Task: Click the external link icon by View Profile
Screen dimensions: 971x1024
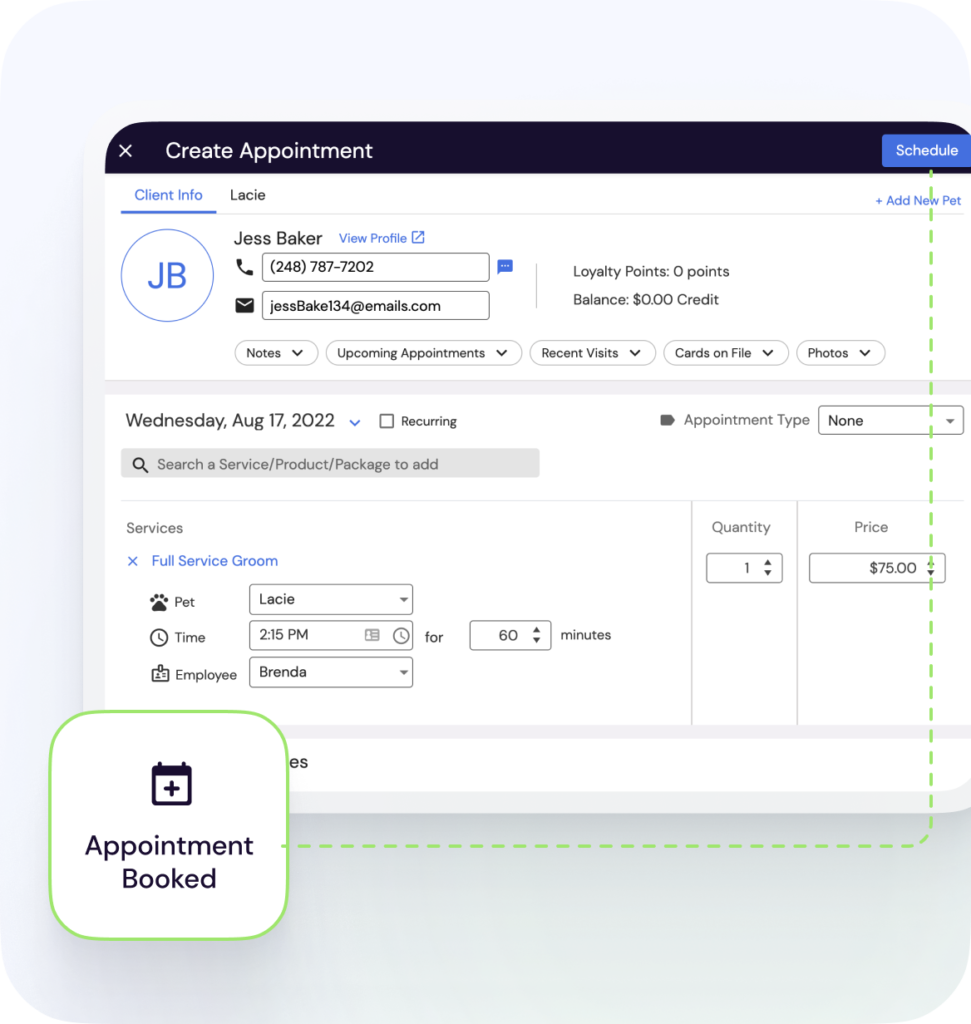Action: coord(418,238)
